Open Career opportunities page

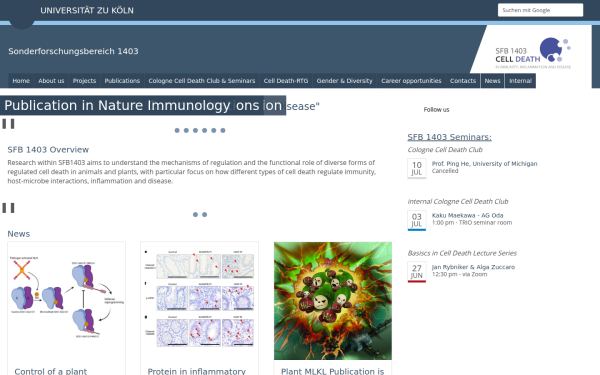click(411, 81)
